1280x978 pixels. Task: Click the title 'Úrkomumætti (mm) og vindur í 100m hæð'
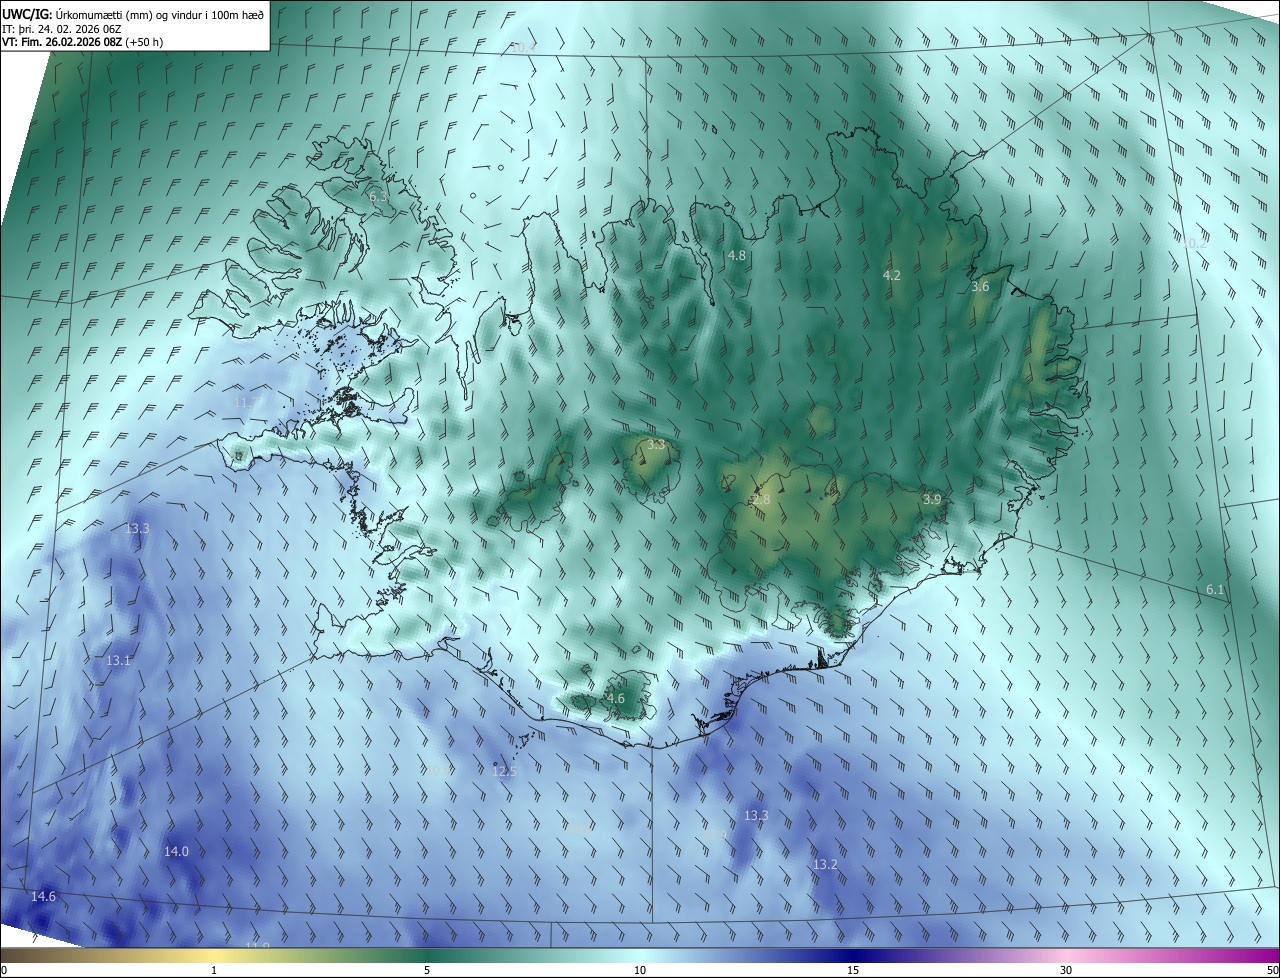coord(161,14)
